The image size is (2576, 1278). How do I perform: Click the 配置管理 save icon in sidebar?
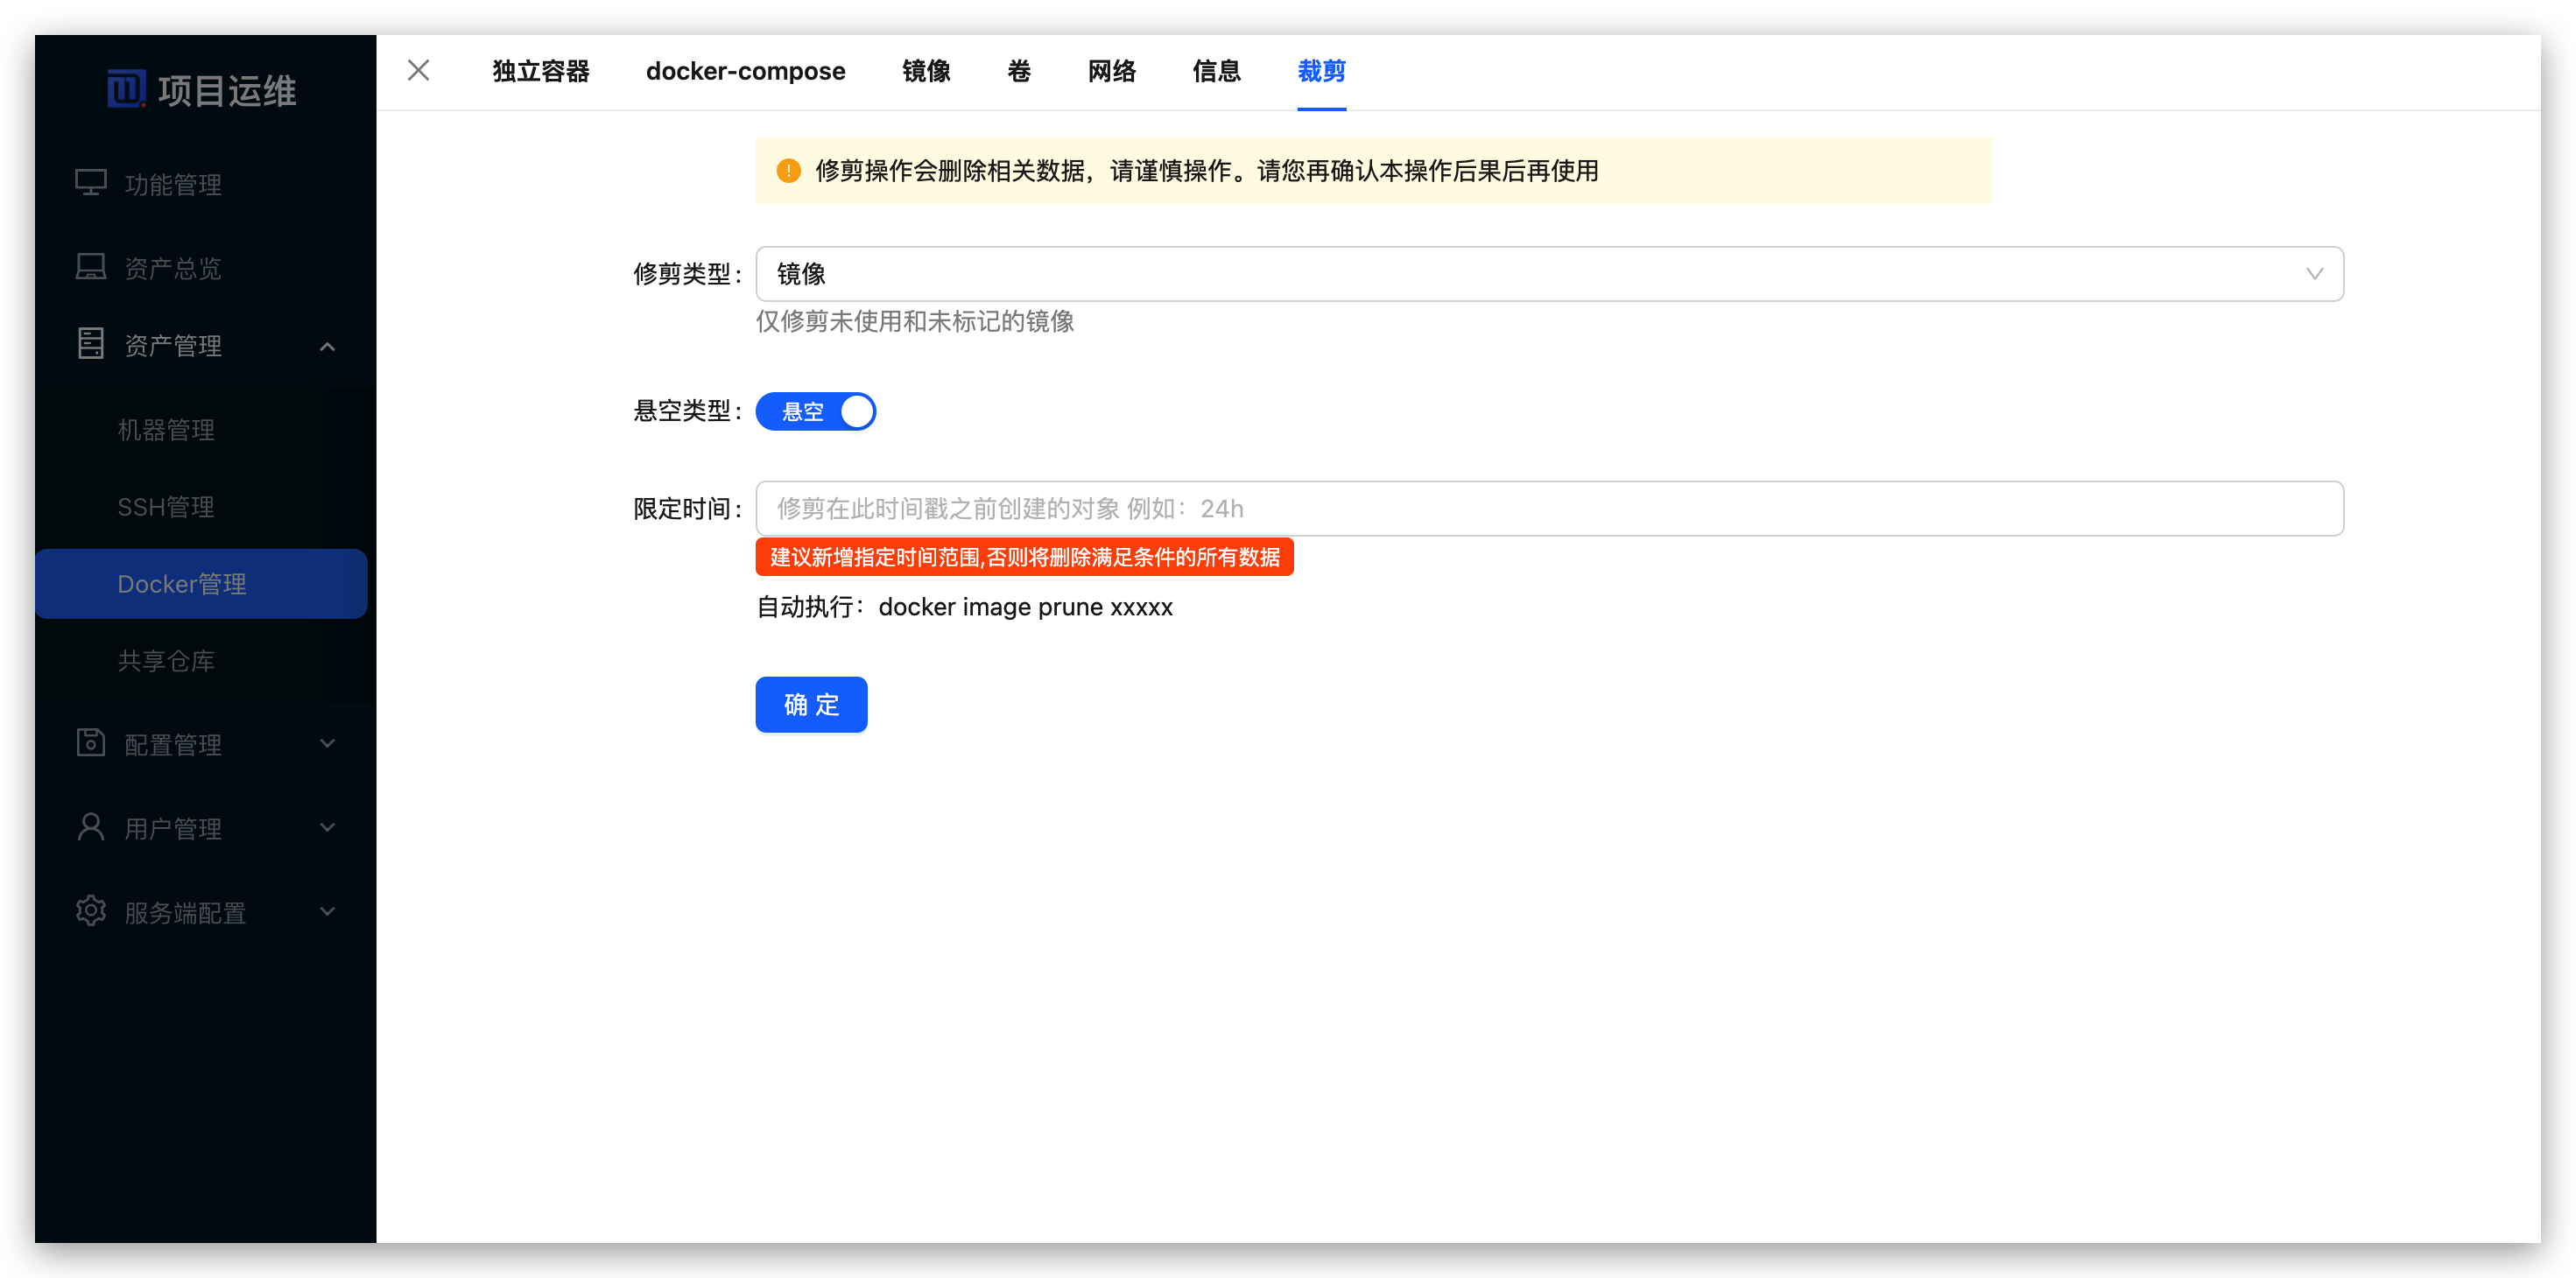coord(91,743)
